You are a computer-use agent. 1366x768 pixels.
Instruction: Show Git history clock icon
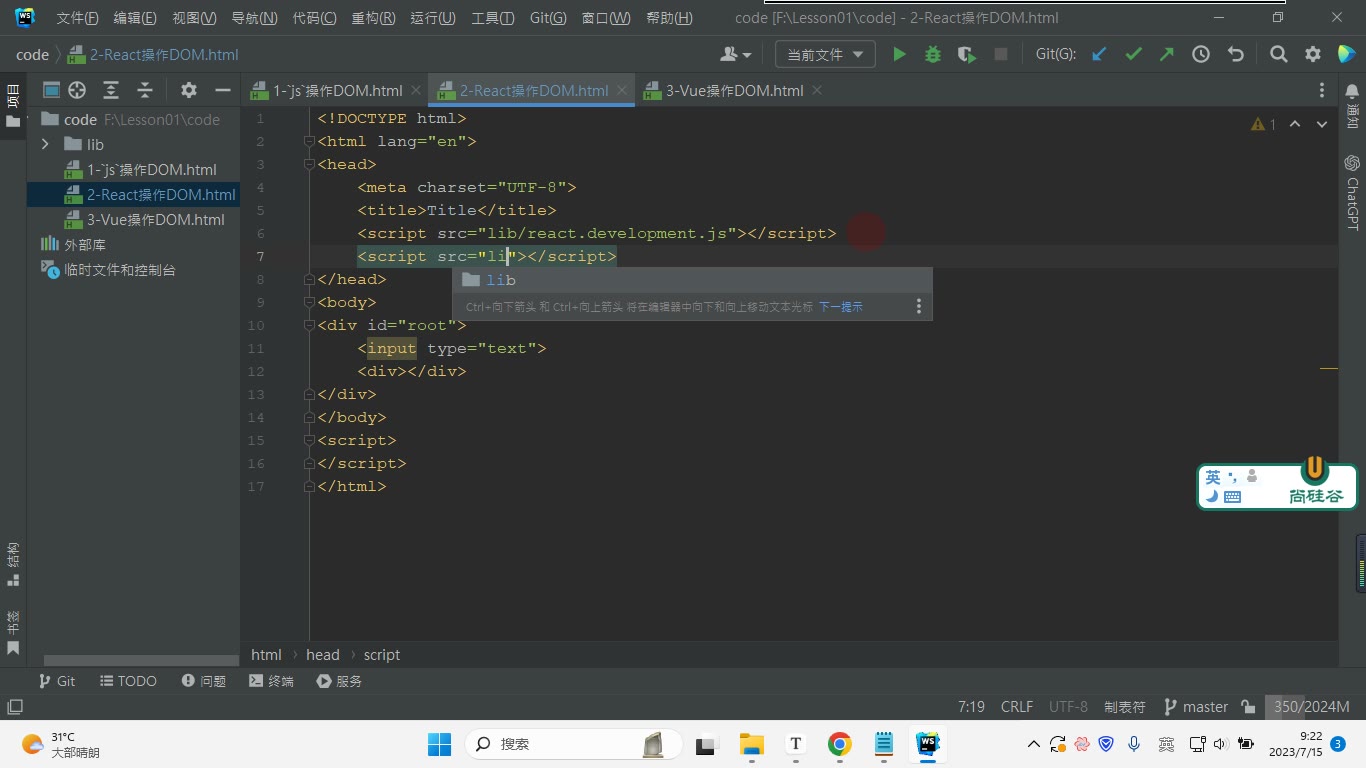pos(1201,55)
